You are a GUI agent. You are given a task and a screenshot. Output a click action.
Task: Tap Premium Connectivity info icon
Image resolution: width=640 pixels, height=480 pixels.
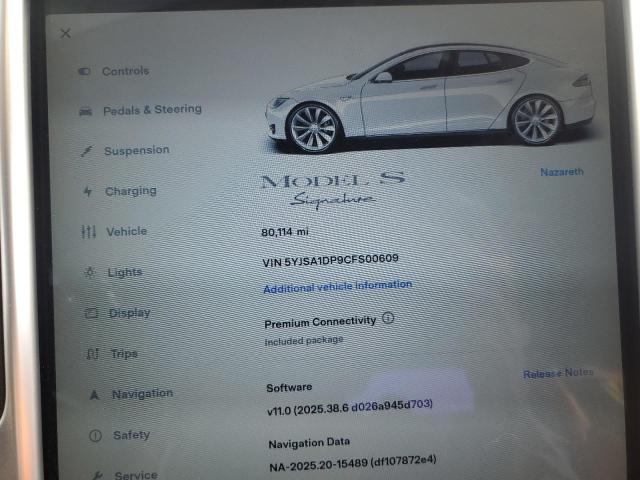388,319
